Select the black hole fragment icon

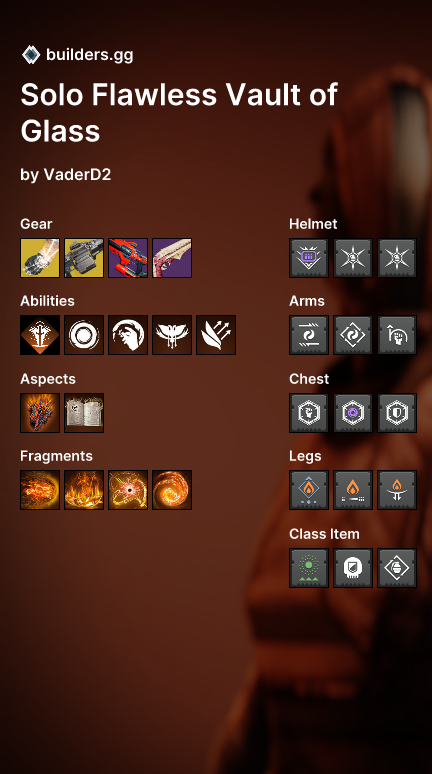pyautogui.click(x=128, y=490)
